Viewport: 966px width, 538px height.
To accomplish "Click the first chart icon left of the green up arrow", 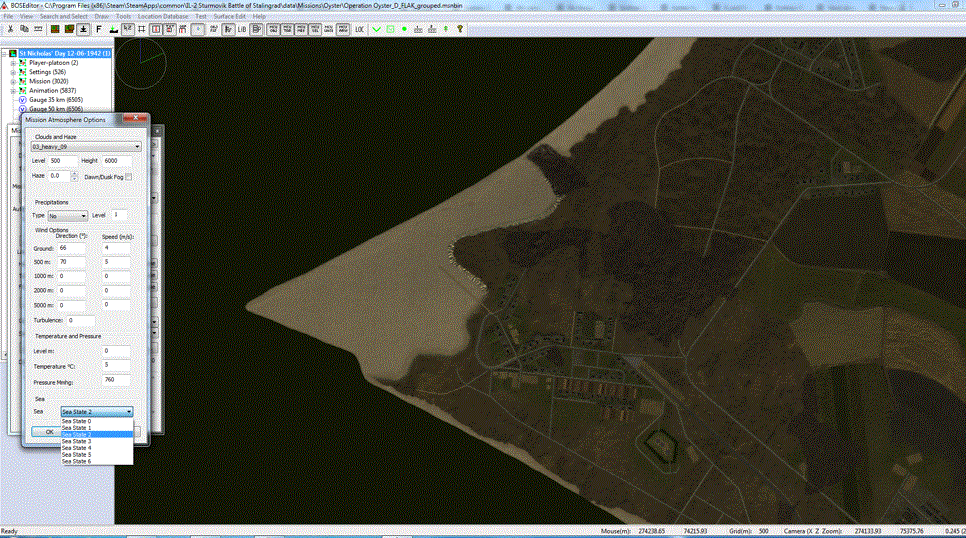I will [x=418, y=29].
